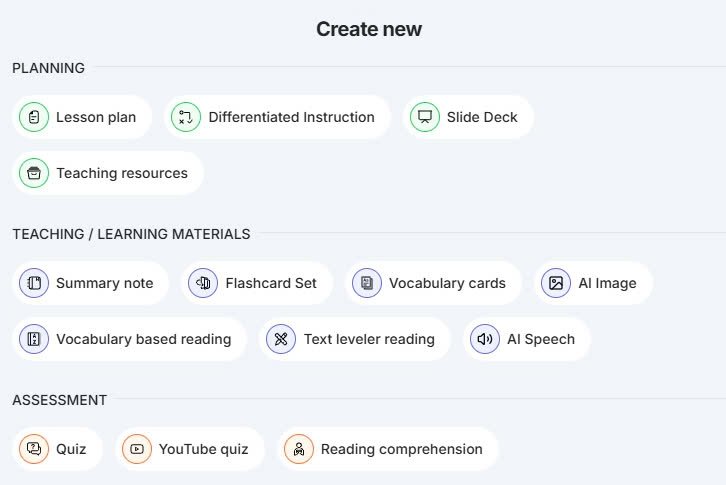Create a new Lesson plan
Image resolution: width=726 pixels, height=485 pixels.
[82, 117]
